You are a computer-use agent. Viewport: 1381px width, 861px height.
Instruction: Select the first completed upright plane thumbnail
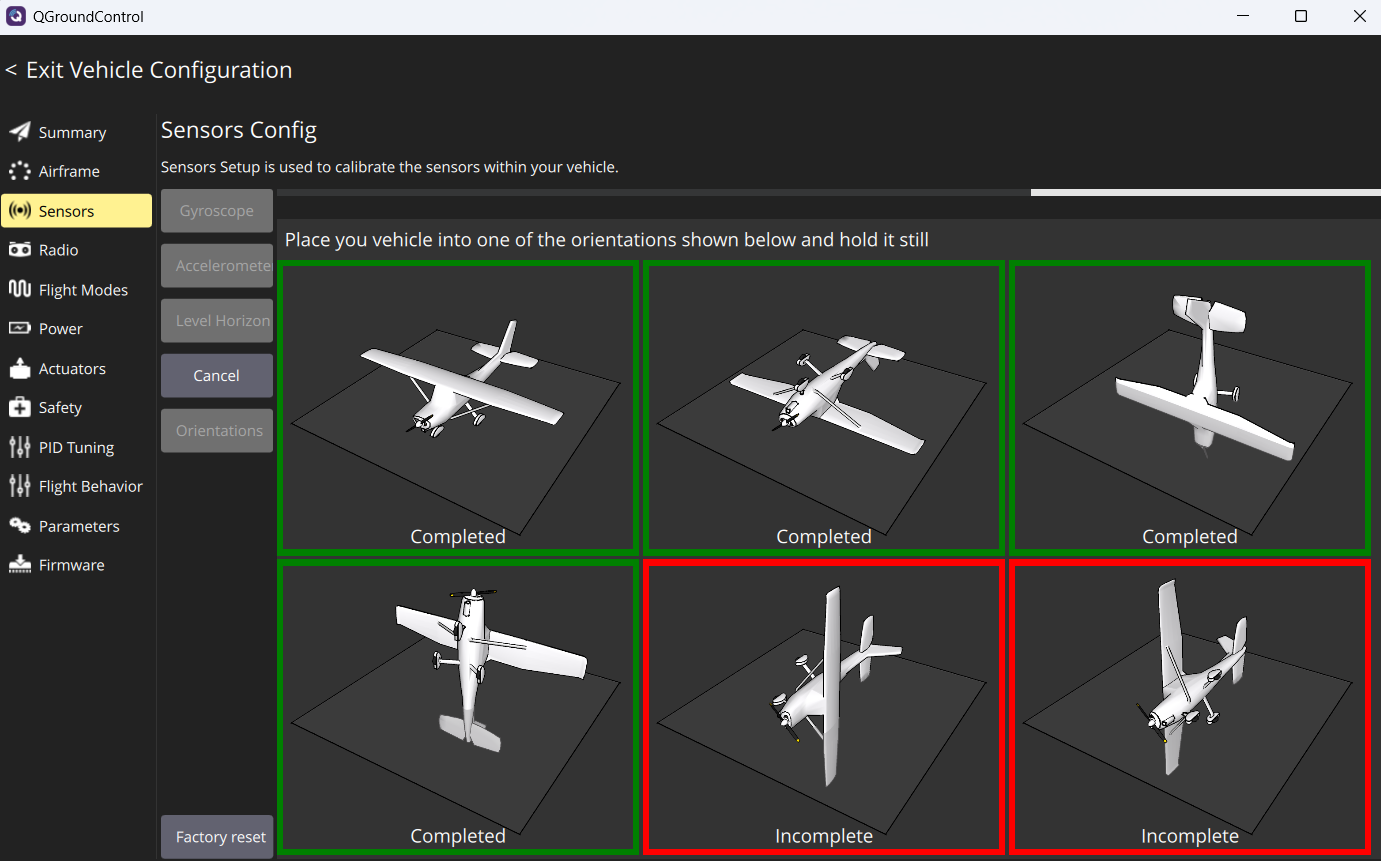458,408
